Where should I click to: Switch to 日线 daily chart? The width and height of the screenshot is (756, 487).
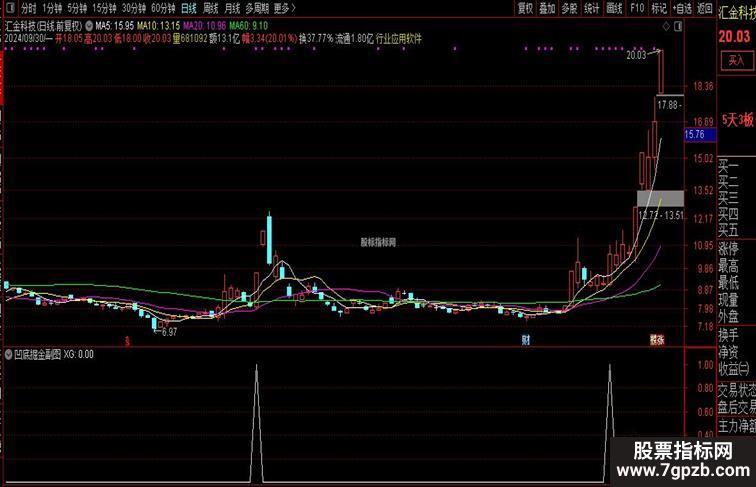coord(189,8)
